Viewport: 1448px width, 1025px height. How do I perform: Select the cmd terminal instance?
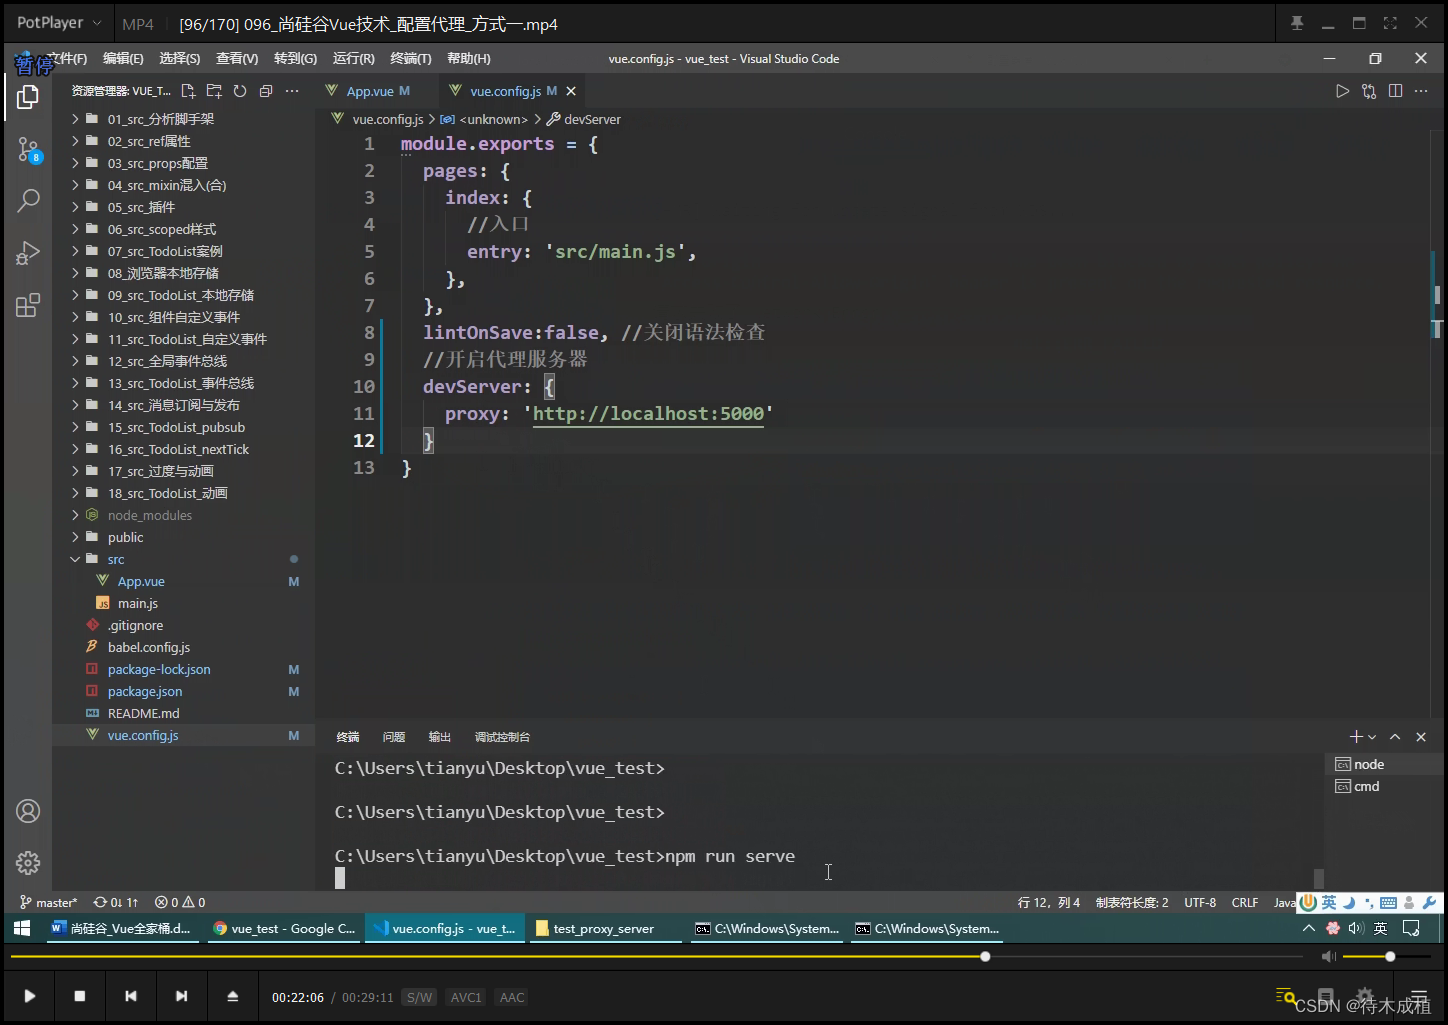point(1384,786)
